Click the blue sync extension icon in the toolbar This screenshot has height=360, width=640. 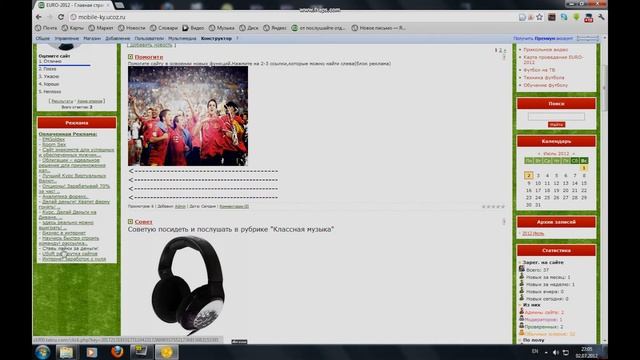point(564,17)
